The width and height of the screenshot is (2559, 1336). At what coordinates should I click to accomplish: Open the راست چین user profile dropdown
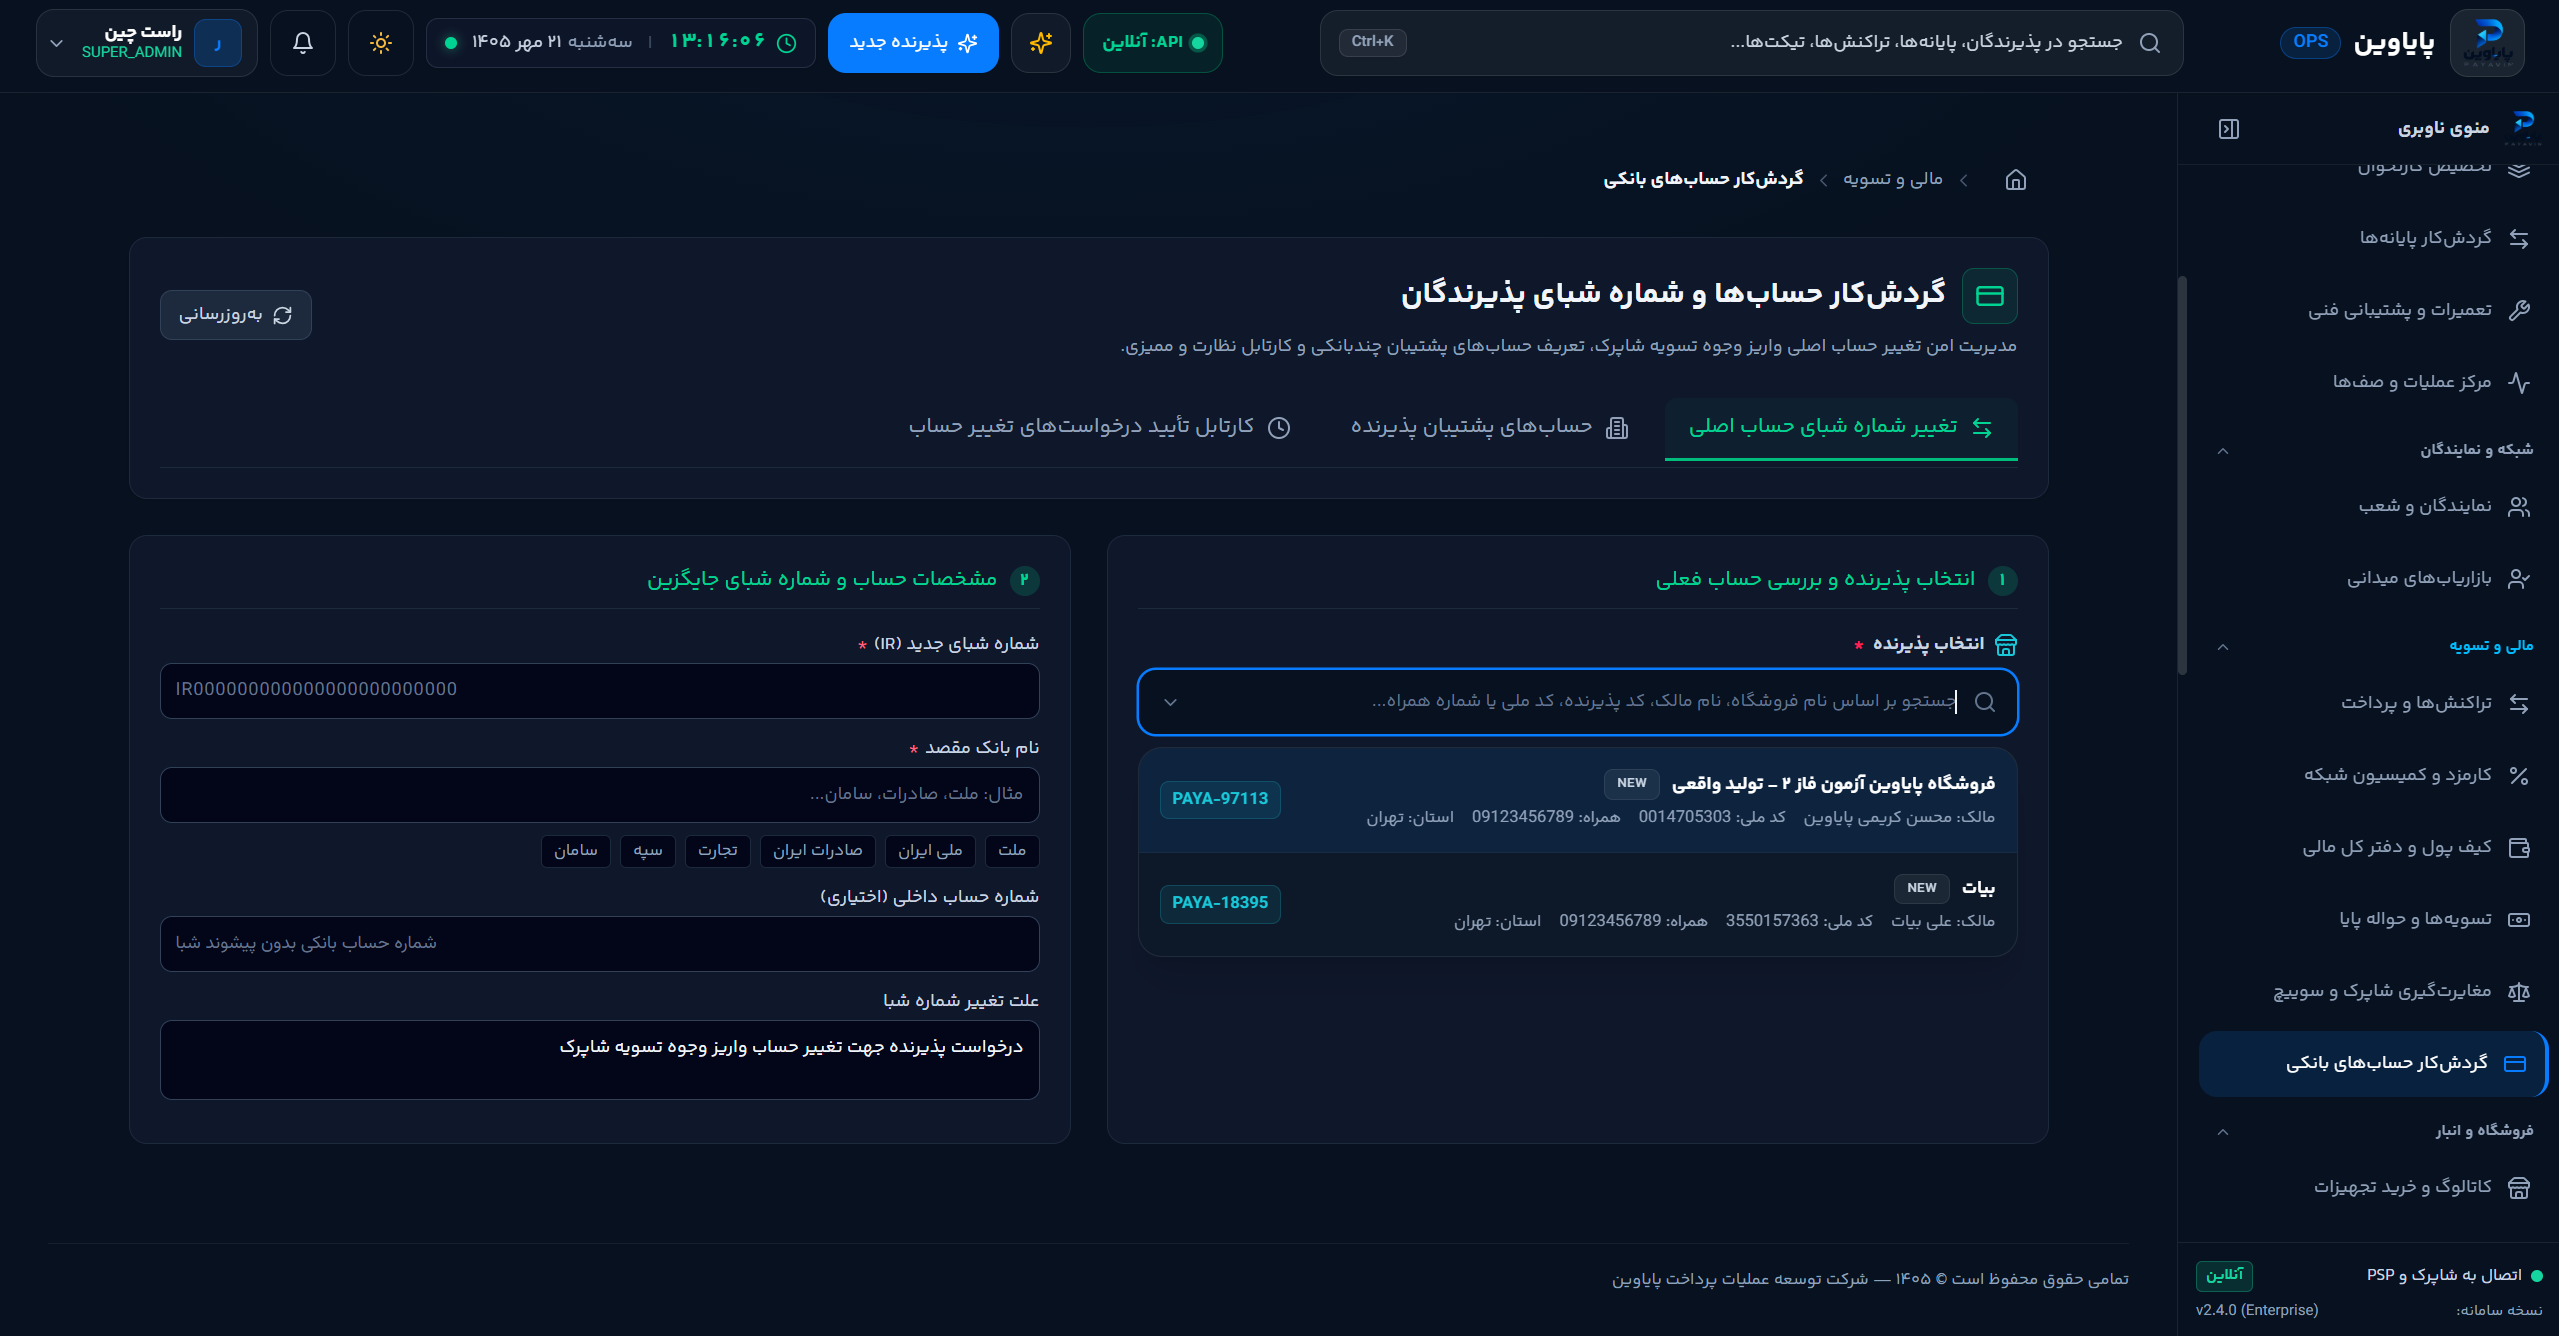(146, 43)
